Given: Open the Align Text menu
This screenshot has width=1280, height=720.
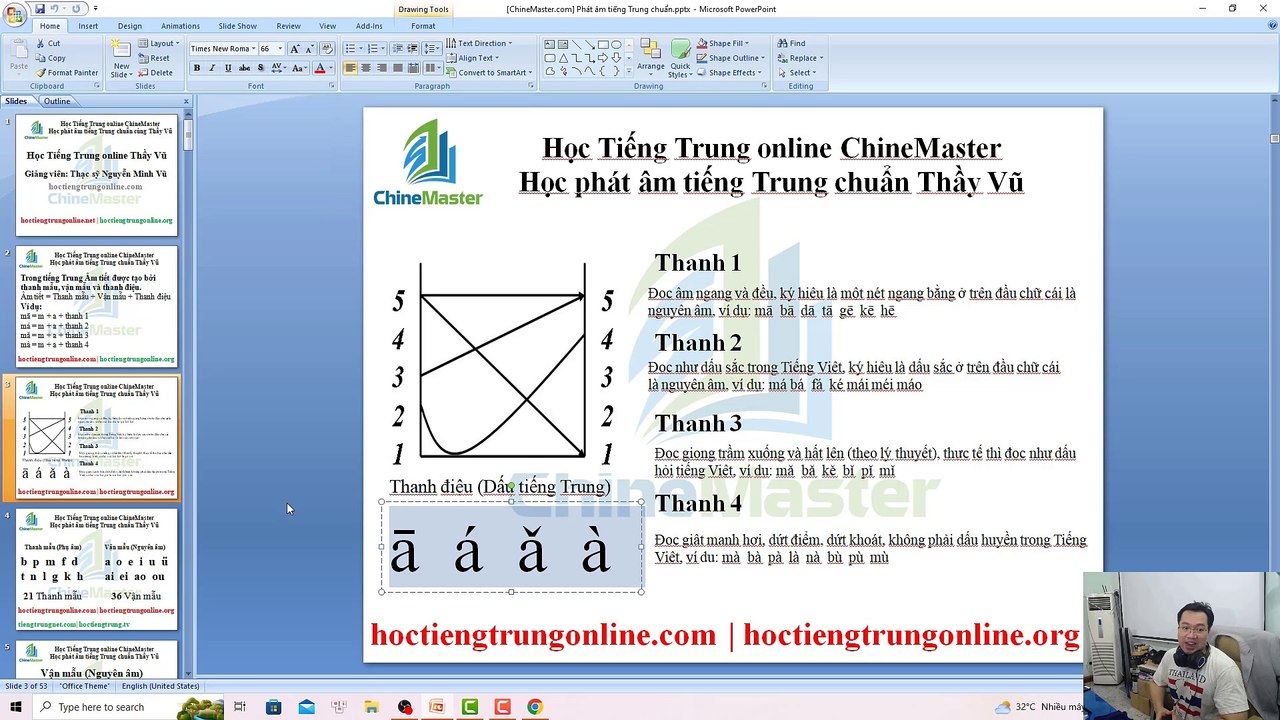Looking at the screenshot, I should tap(471, 58).
